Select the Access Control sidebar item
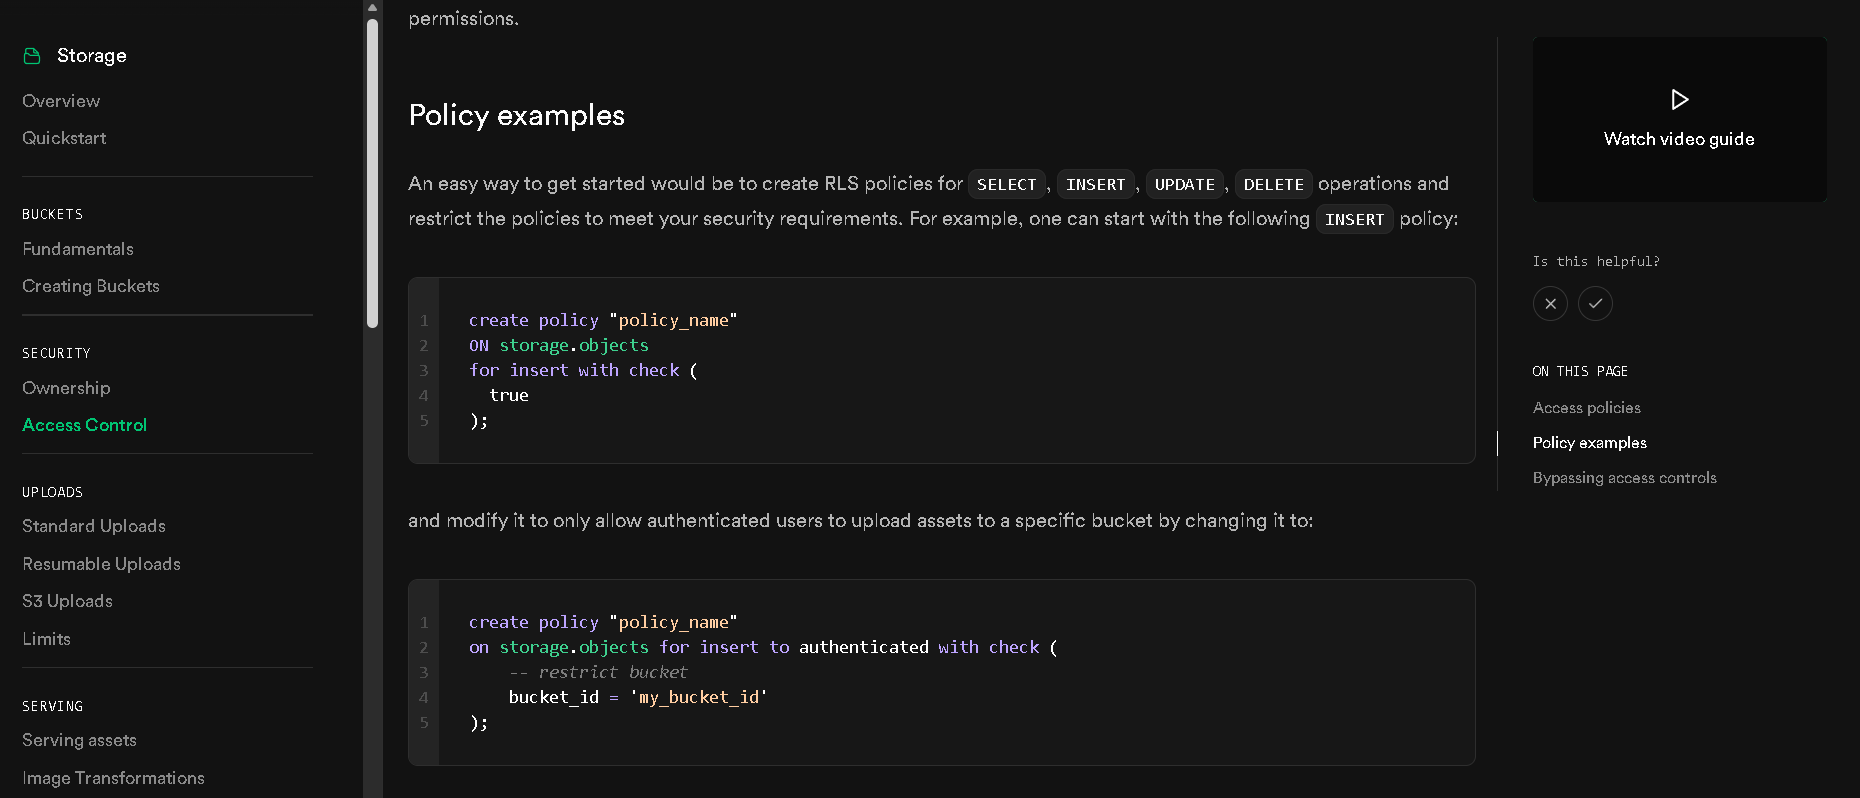1860x798 pixels. click(84, 425)
